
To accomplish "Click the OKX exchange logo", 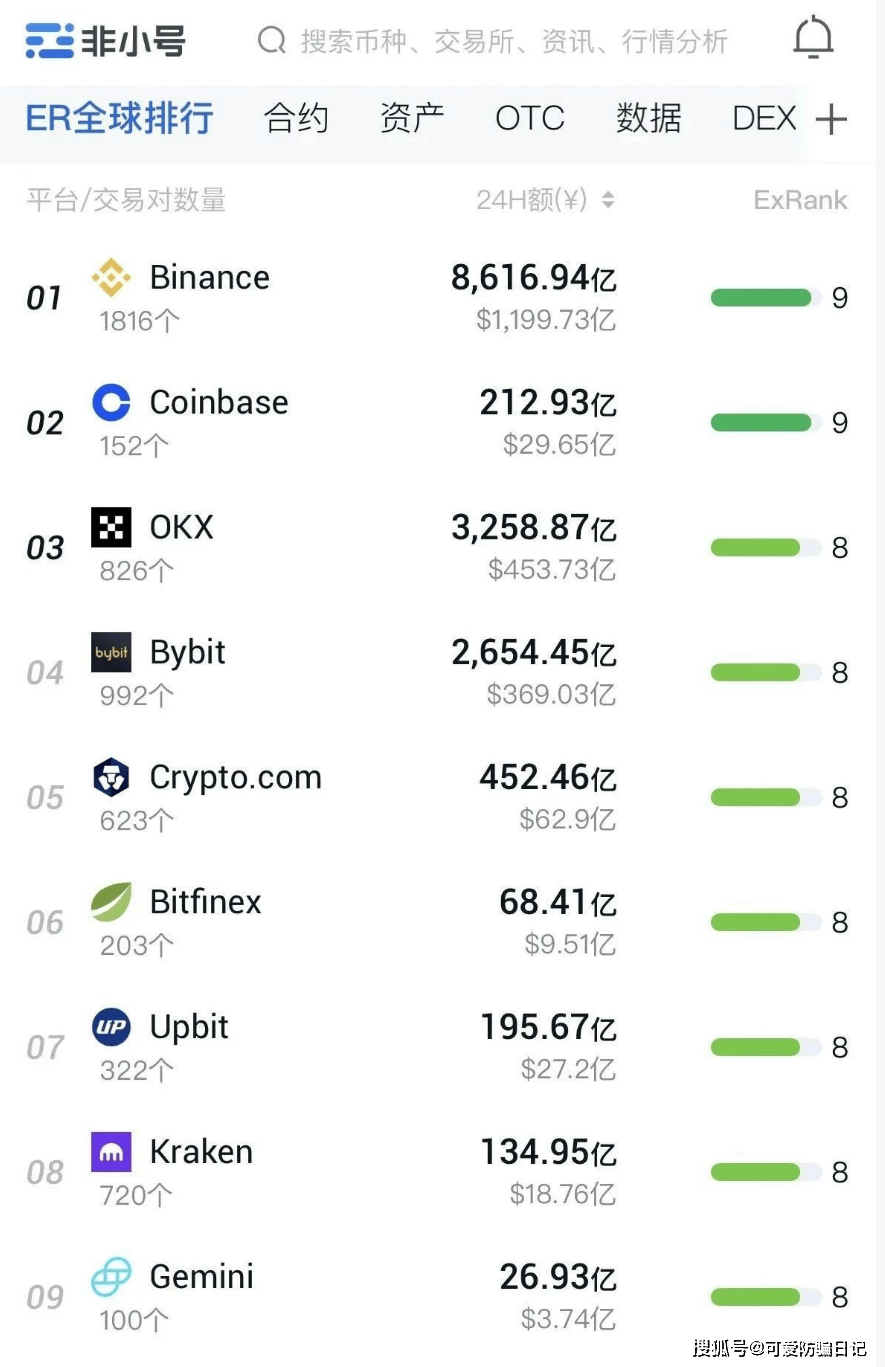I will pos(111,528).
